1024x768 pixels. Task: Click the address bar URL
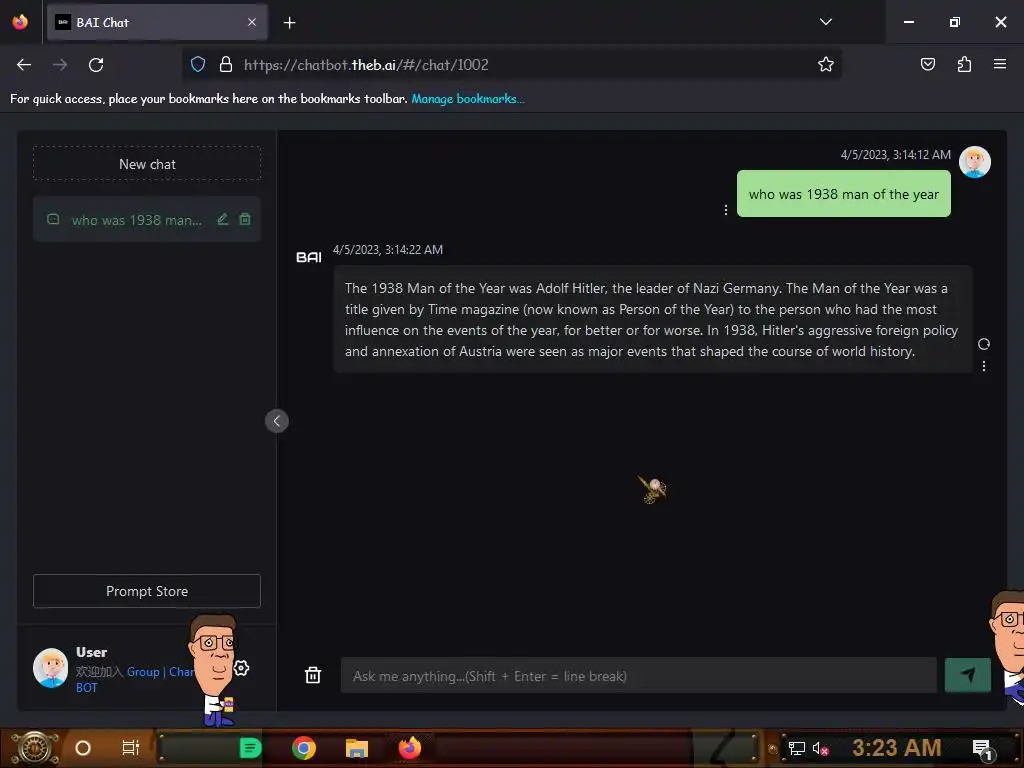366,65
